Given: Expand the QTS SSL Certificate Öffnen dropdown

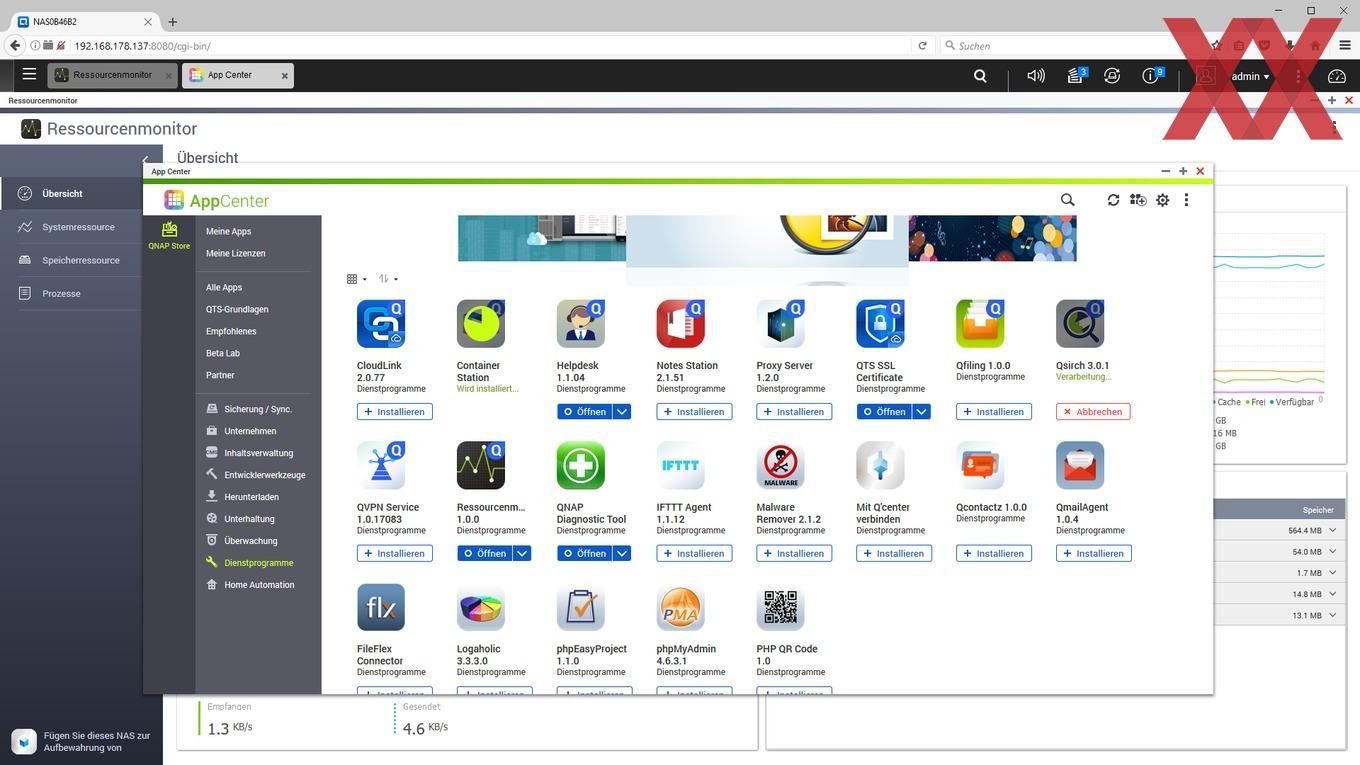Looking at the screenshot, I should pos(922,412).
